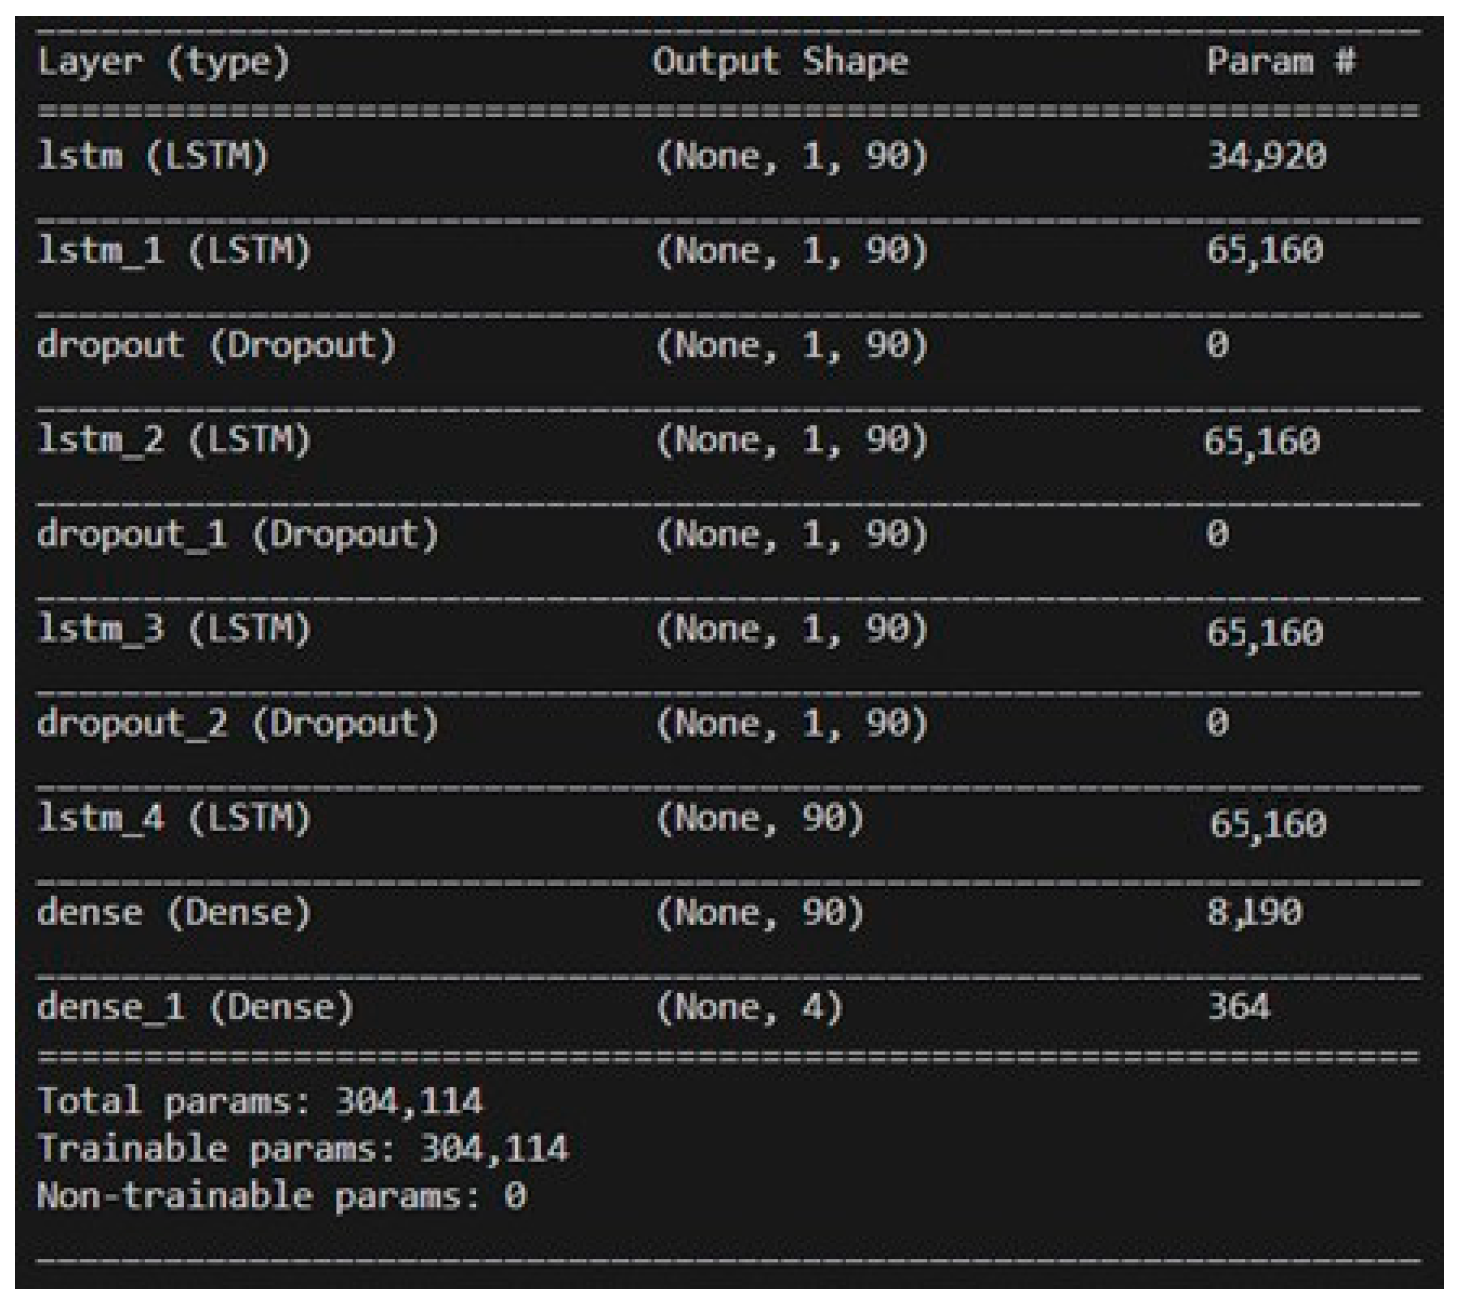Click the lstm_4 (LSTM) layer name
This screenshot has width=1460, height=1304.
click(x=173, y=818)
